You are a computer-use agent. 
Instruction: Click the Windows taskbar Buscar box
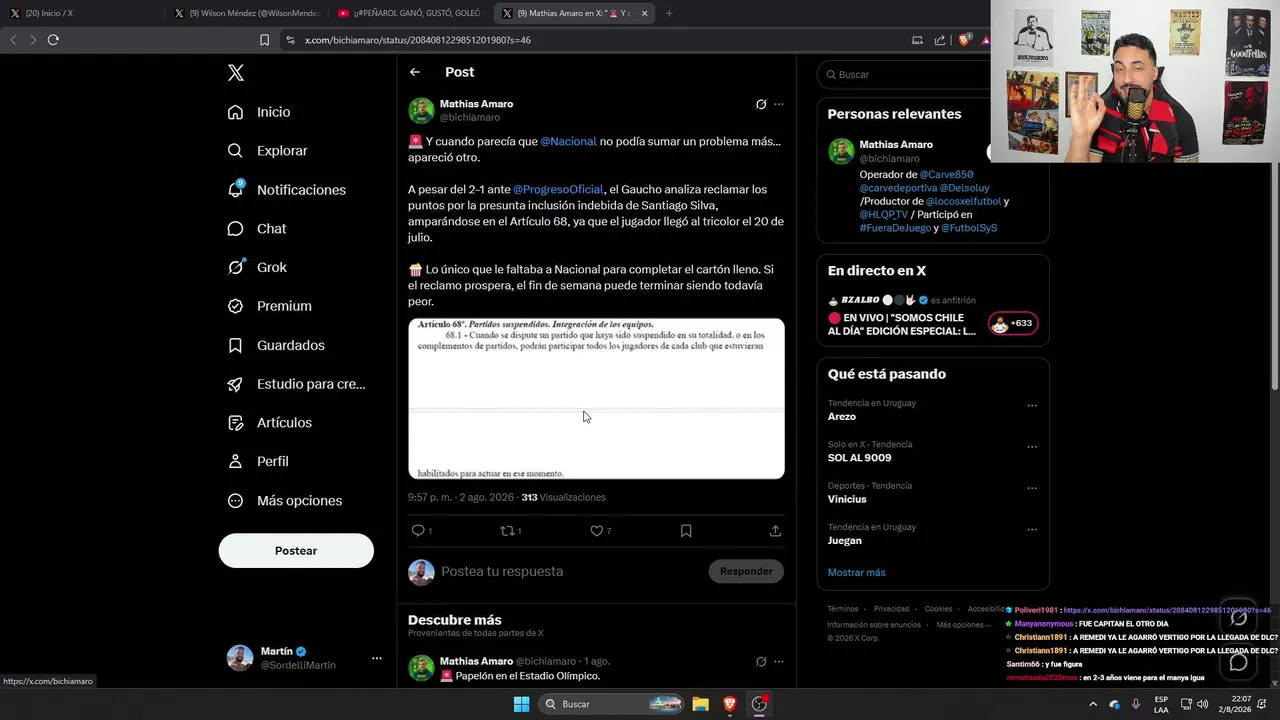pos(613,704)
